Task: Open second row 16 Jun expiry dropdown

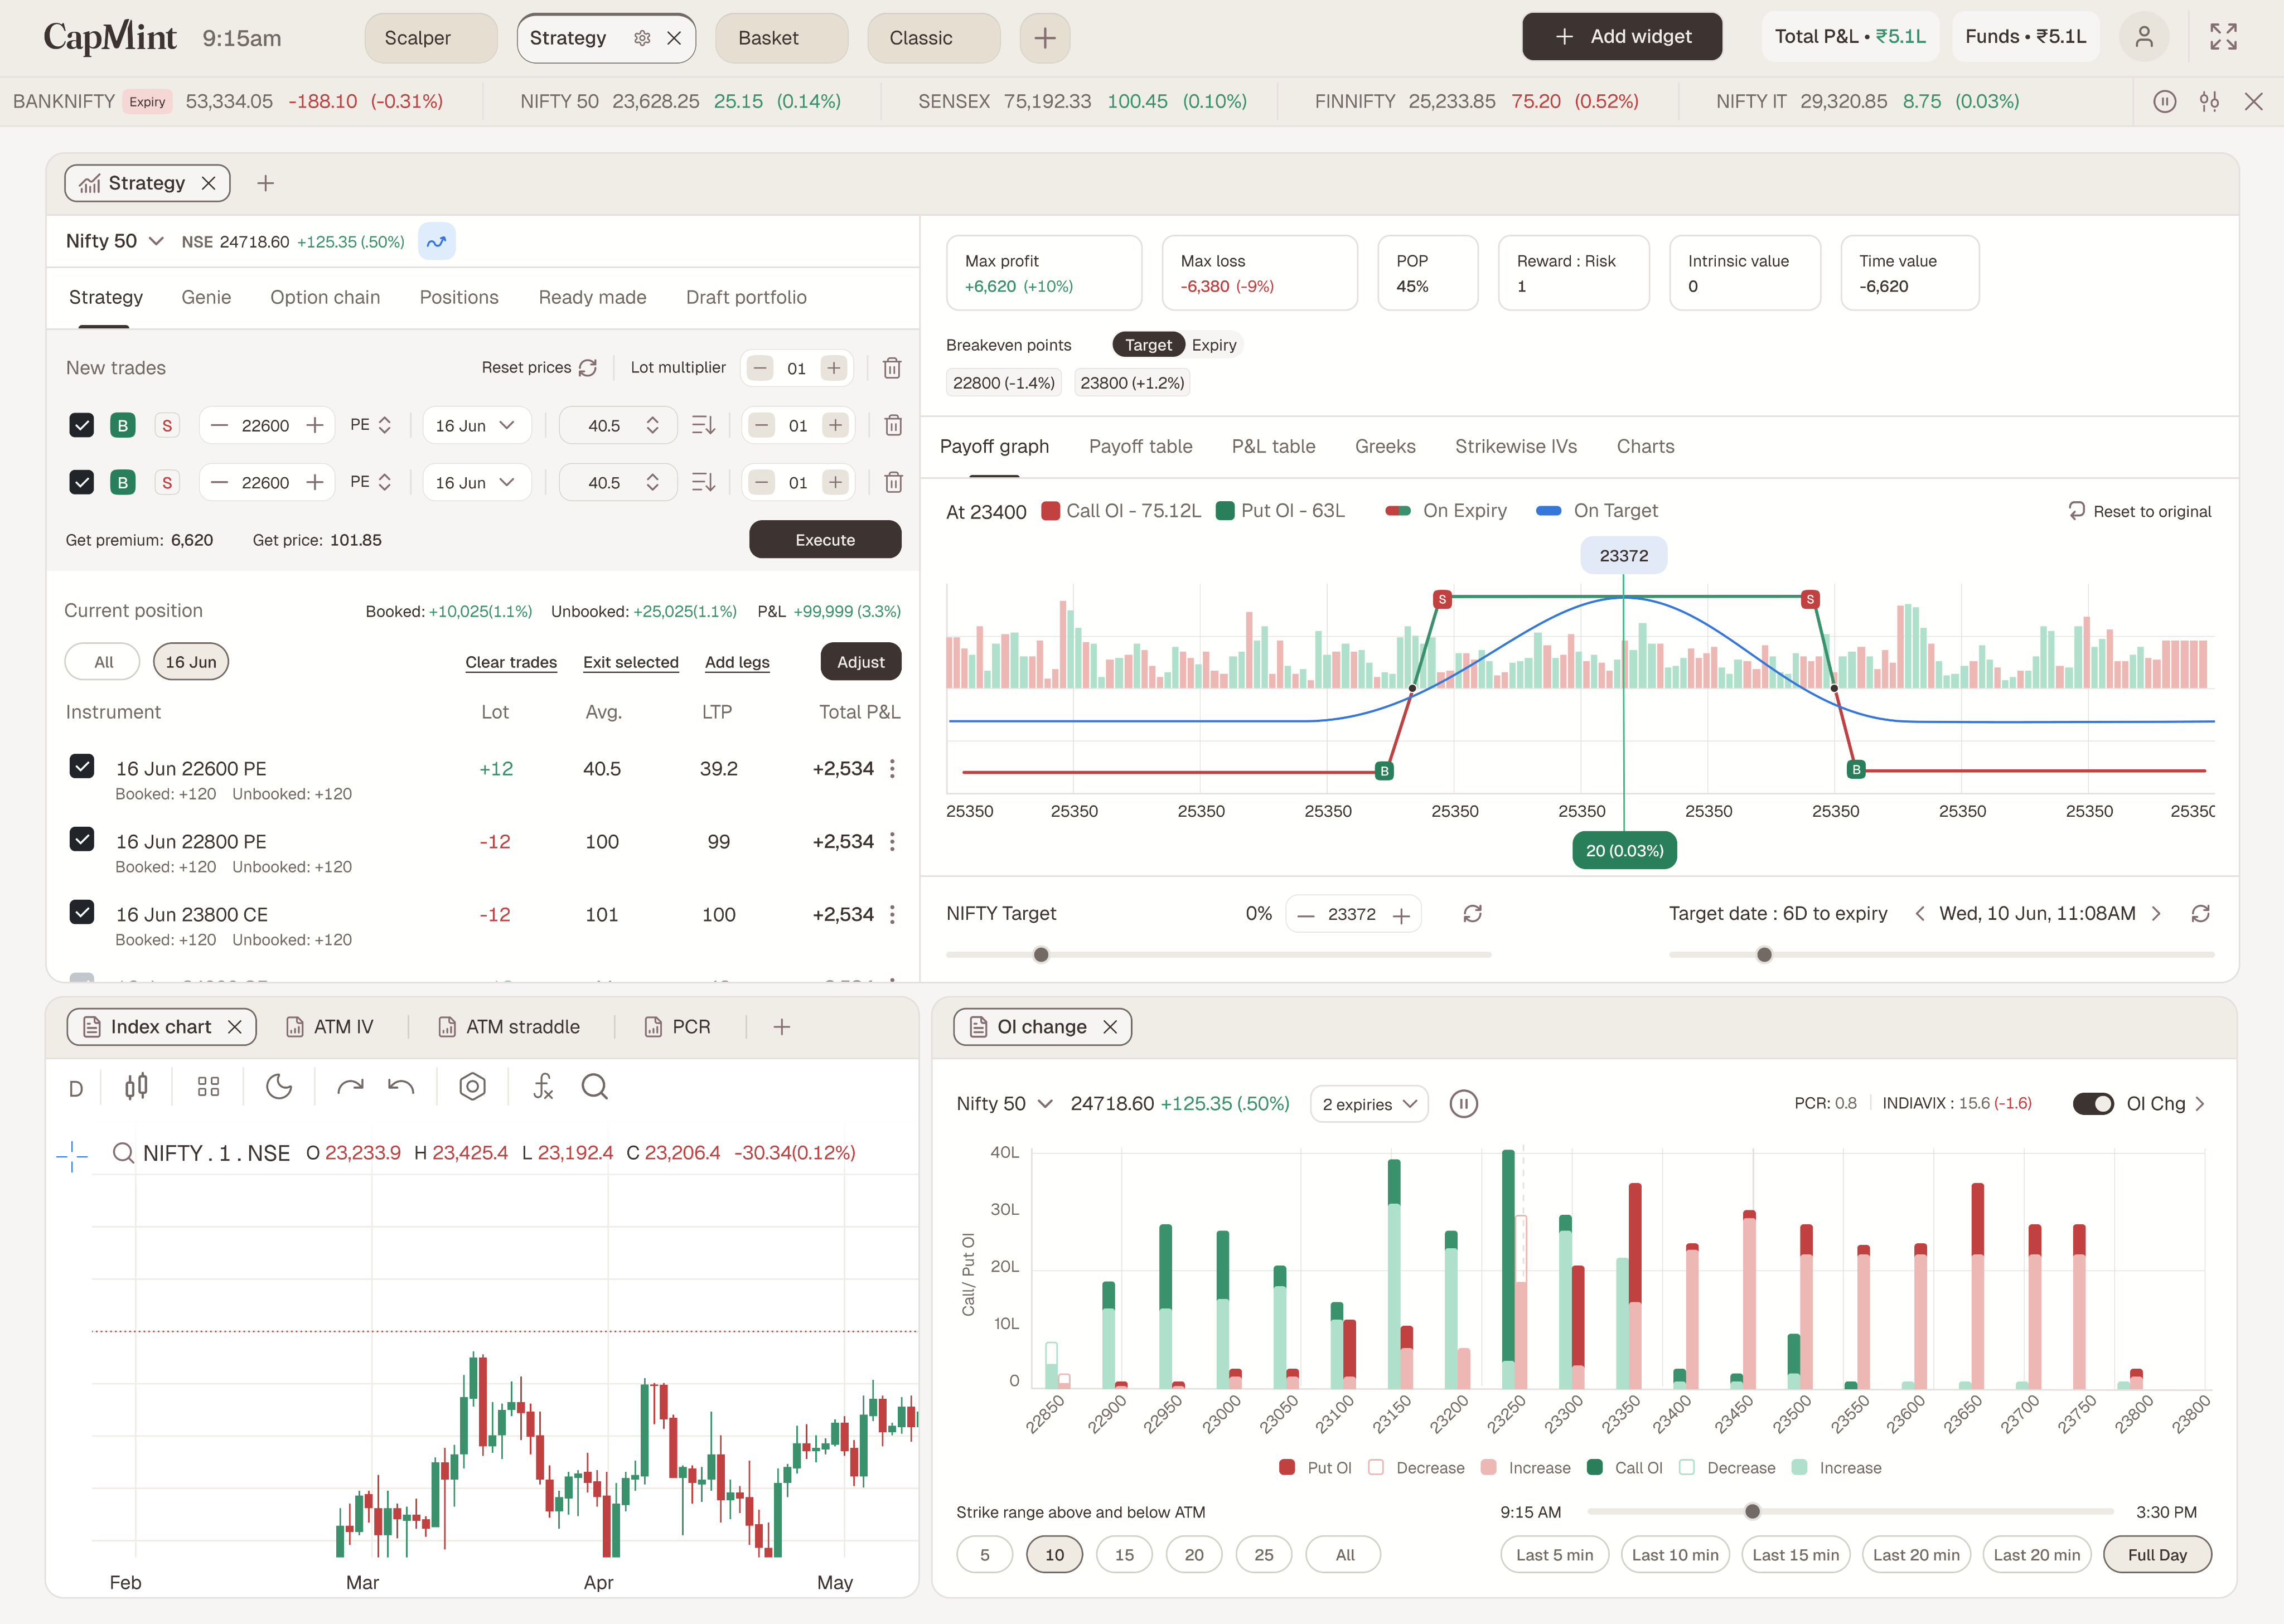Action: click(476, 482)
